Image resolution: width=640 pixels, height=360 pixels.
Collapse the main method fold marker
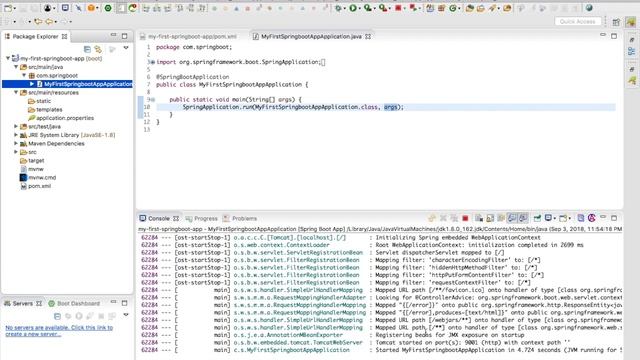153,100
